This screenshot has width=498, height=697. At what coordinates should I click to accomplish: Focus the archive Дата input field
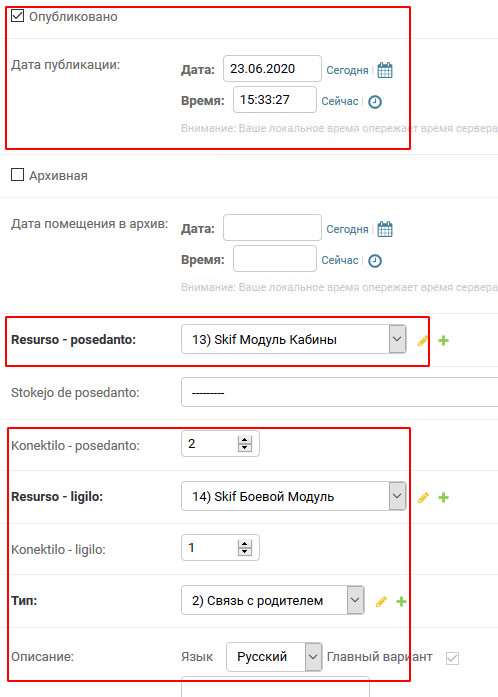272,228
